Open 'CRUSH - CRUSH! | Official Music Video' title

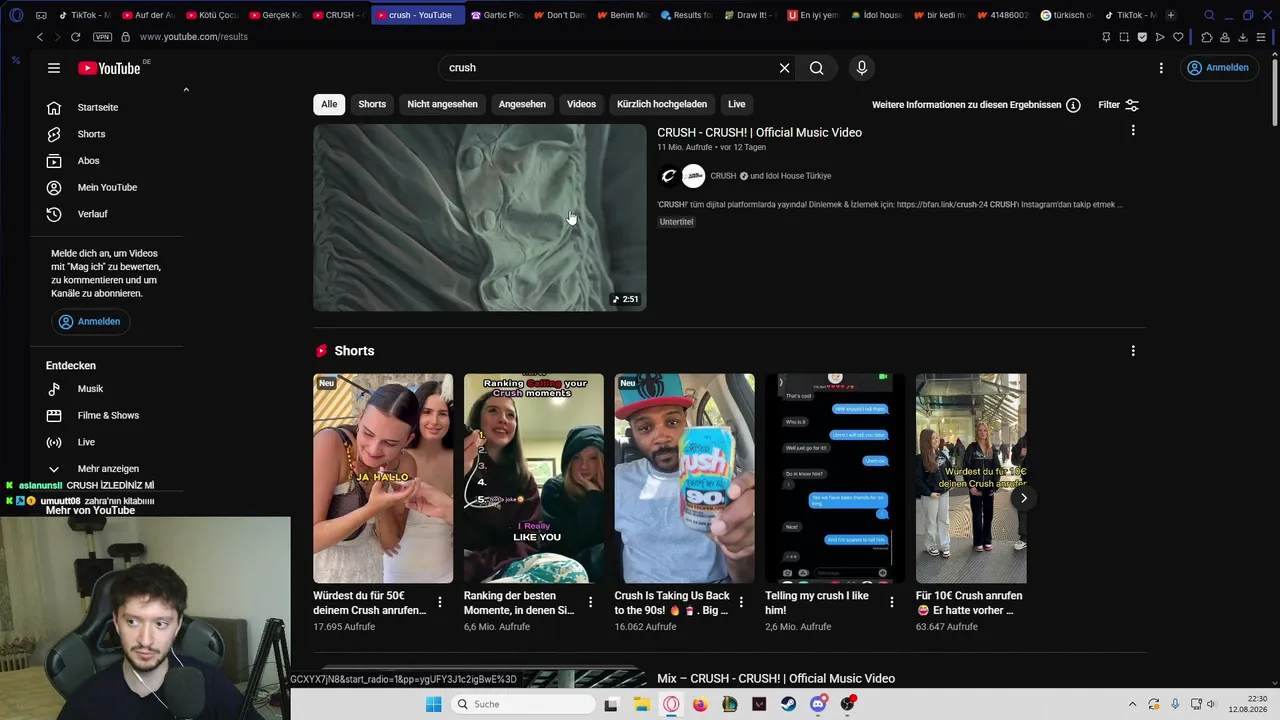[x=759, y=132]
